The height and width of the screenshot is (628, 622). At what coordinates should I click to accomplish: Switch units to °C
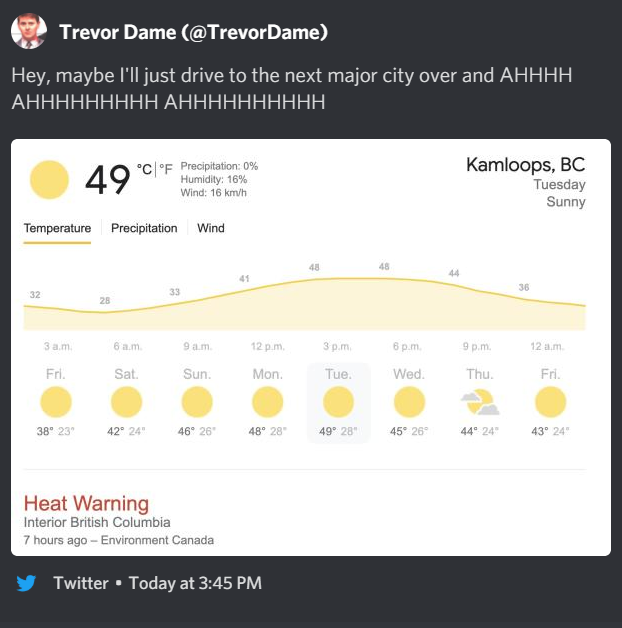pyautogui.click(x=144, y=169)
